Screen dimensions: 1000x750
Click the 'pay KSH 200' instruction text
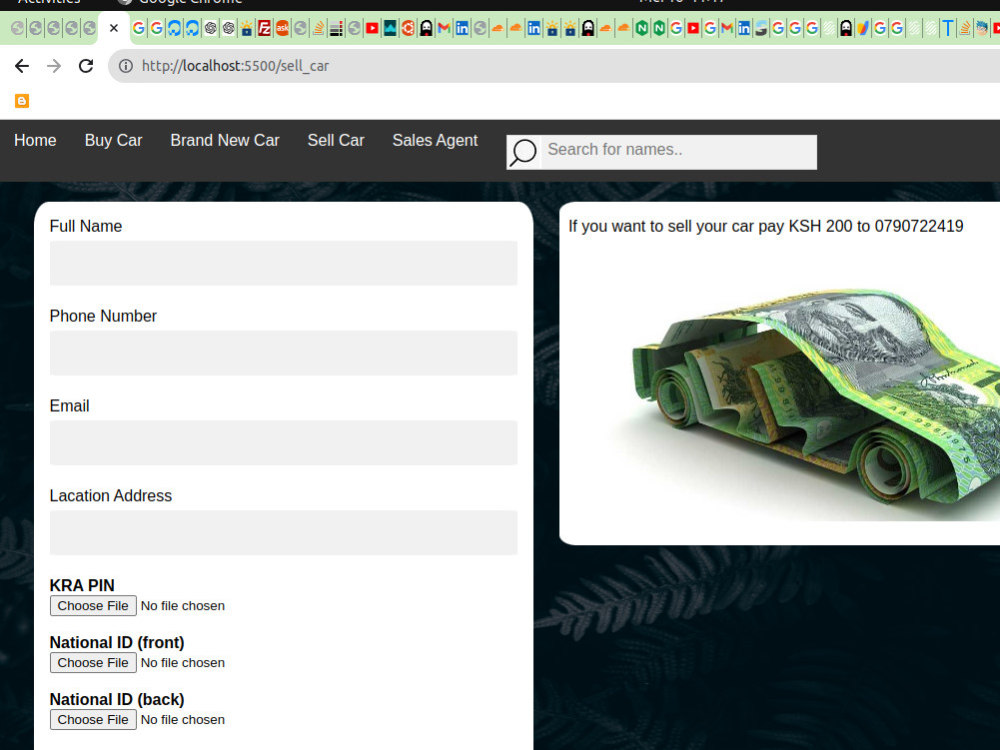[765, 226]
